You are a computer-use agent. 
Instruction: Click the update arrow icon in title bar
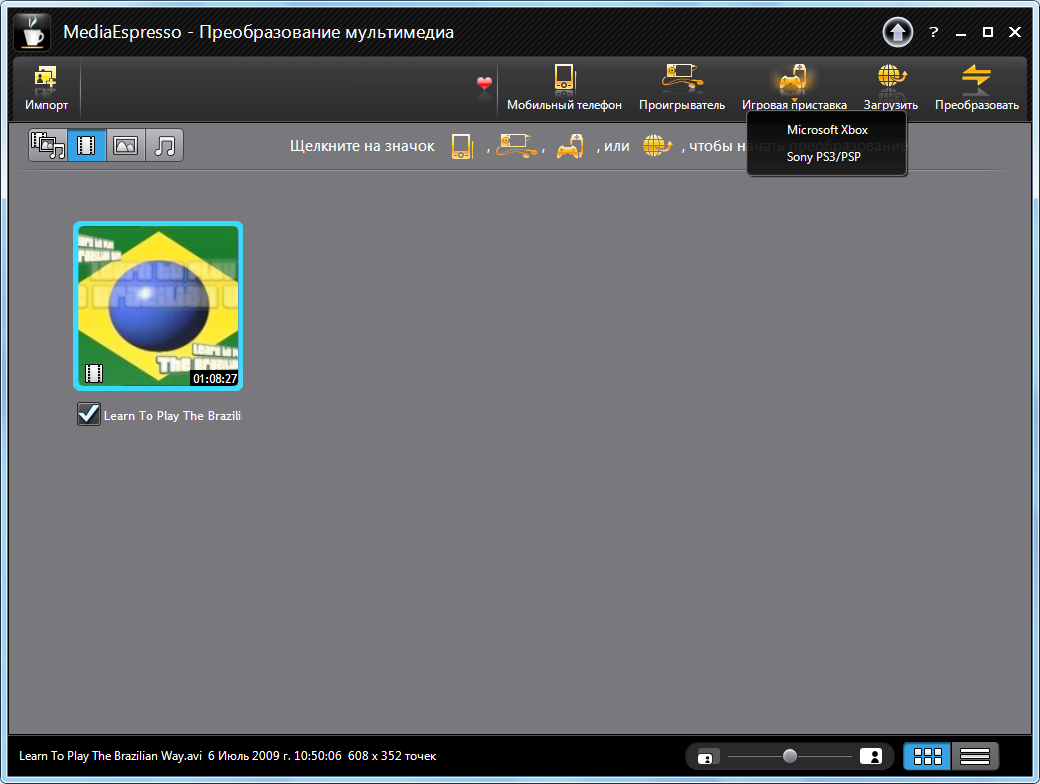(x=897, y=32)
